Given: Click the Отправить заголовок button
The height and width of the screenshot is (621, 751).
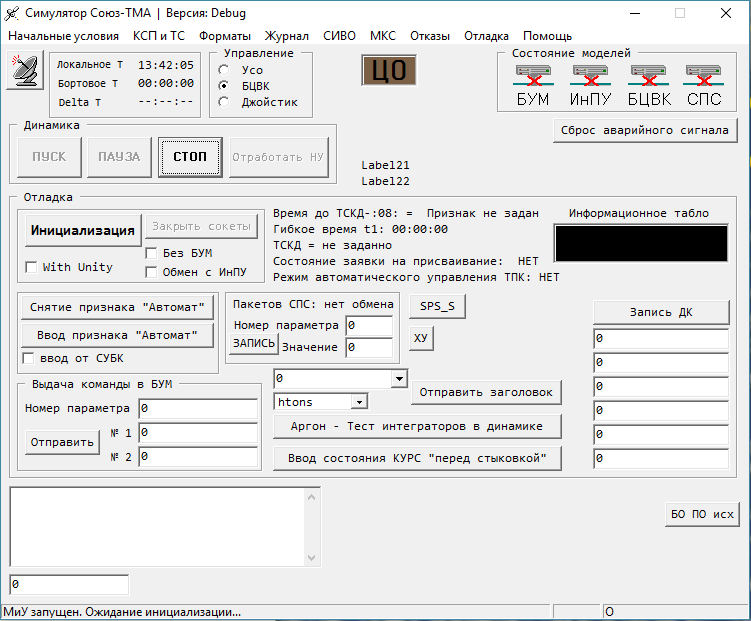Looking at the screenshot, I should [486, 393].
